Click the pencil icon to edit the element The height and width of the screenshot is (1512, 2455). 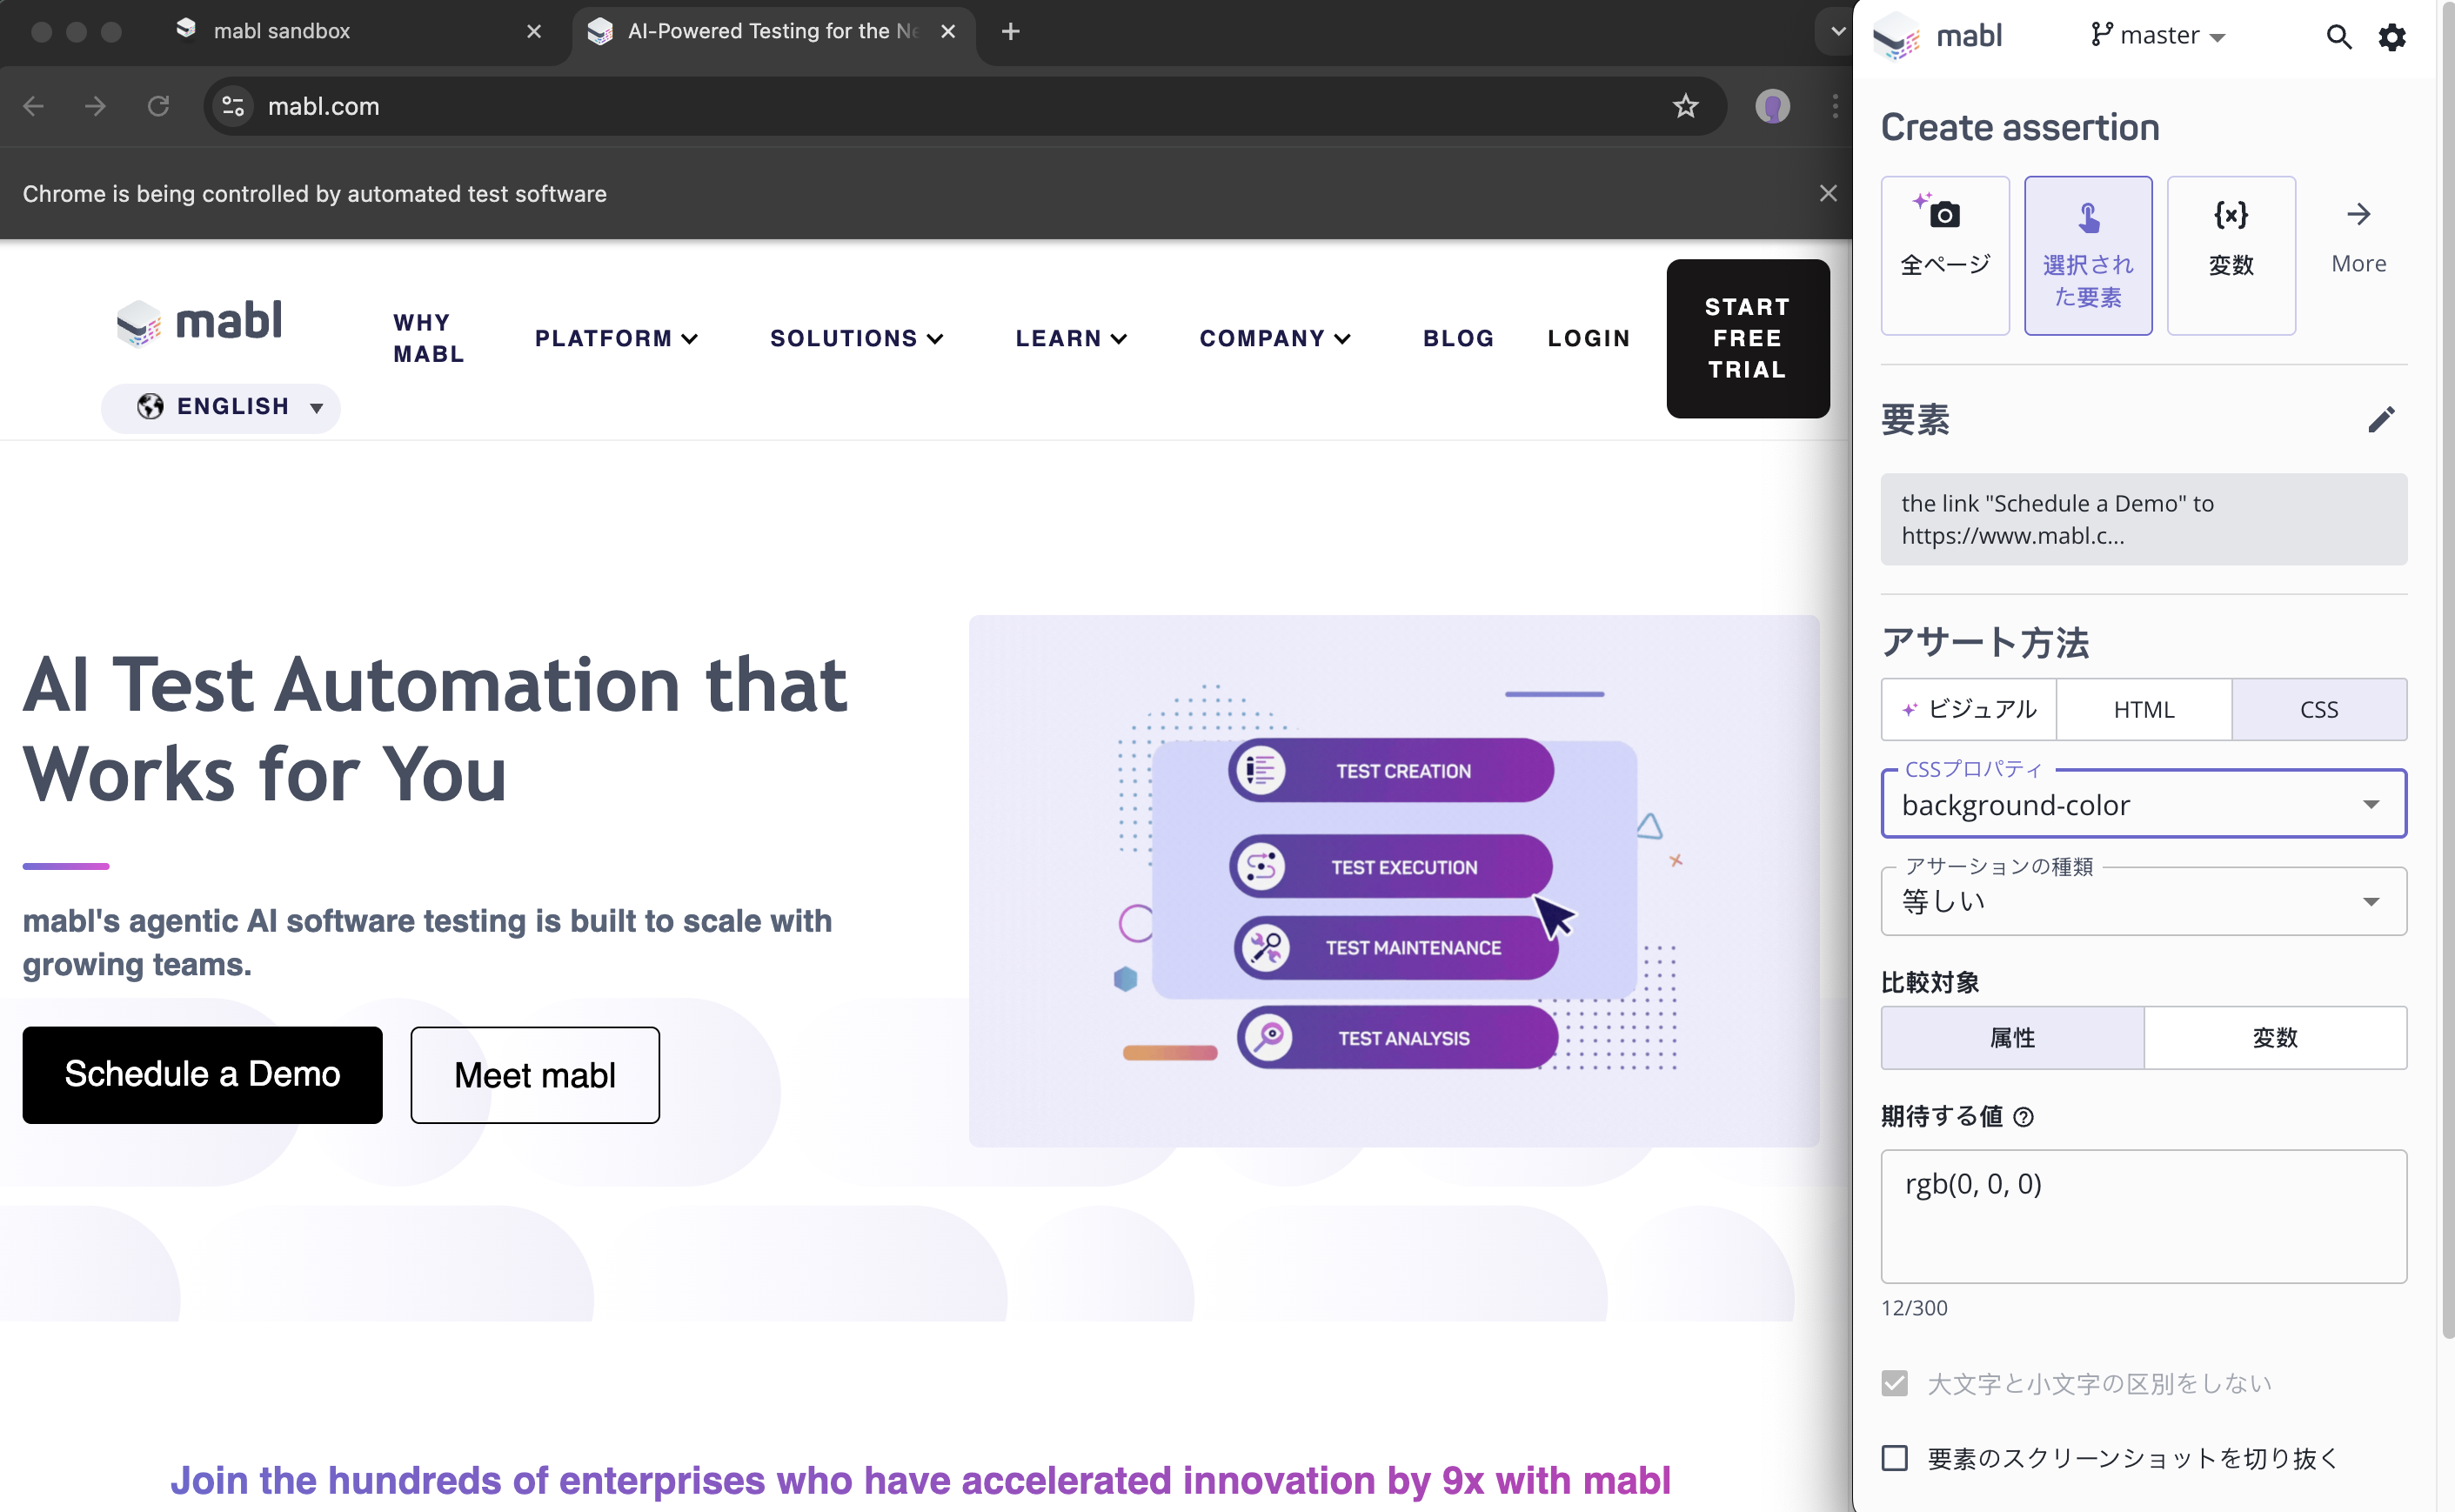click(2380, 419)
